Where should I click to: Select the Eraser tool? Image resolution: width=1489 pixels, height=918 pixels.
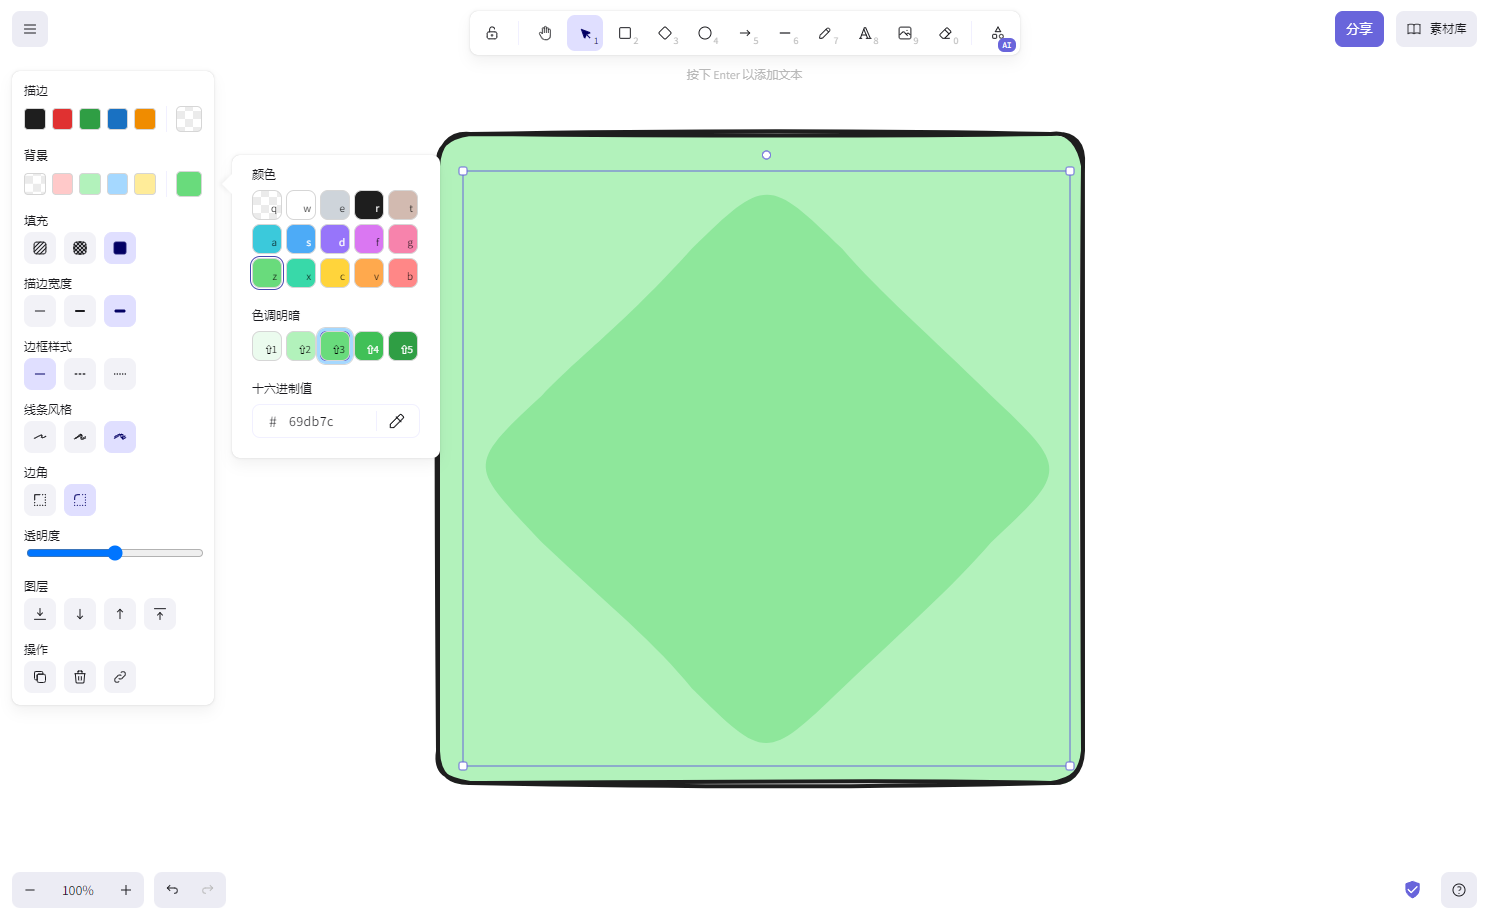click(945, 33)
